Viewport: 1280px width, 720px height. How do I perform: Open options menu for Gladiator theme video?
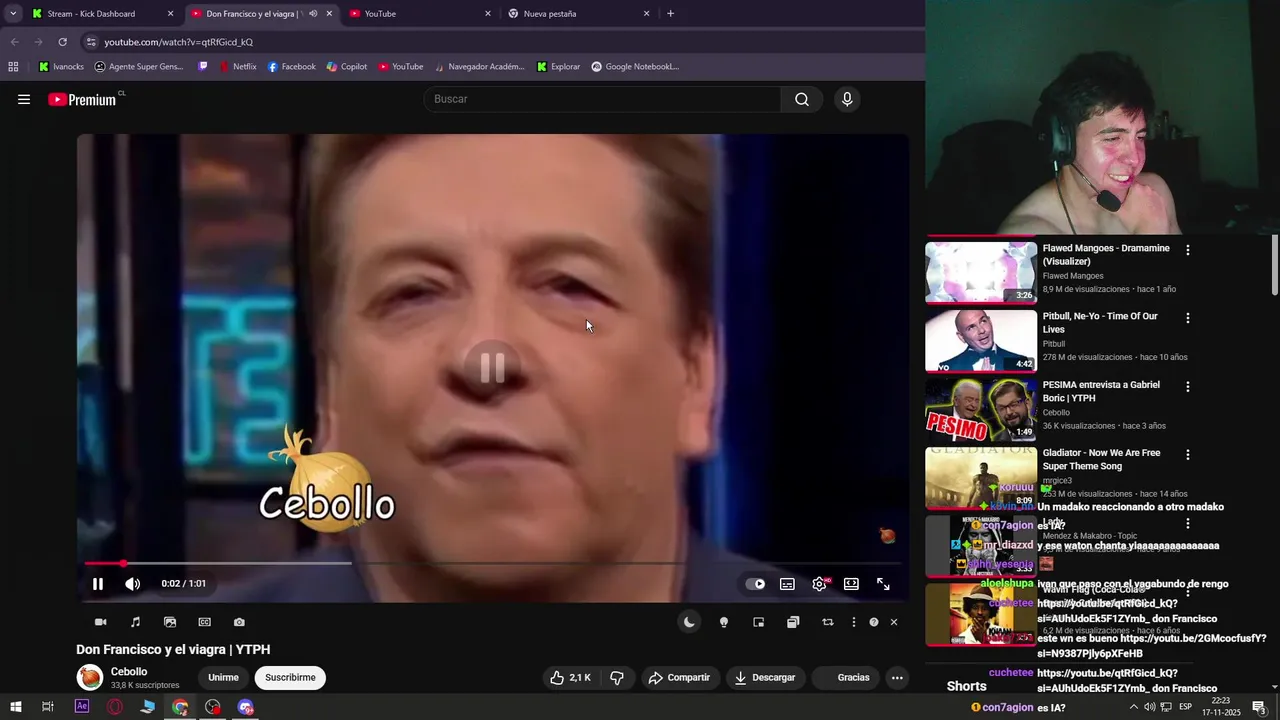point(1187,454)
